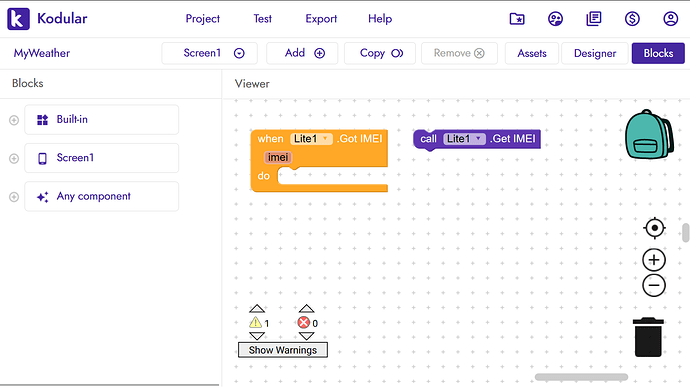This screenshot has height=388, width=690.
Task: Open the Screen1 screen selector
Action: (x=209, y=53)
